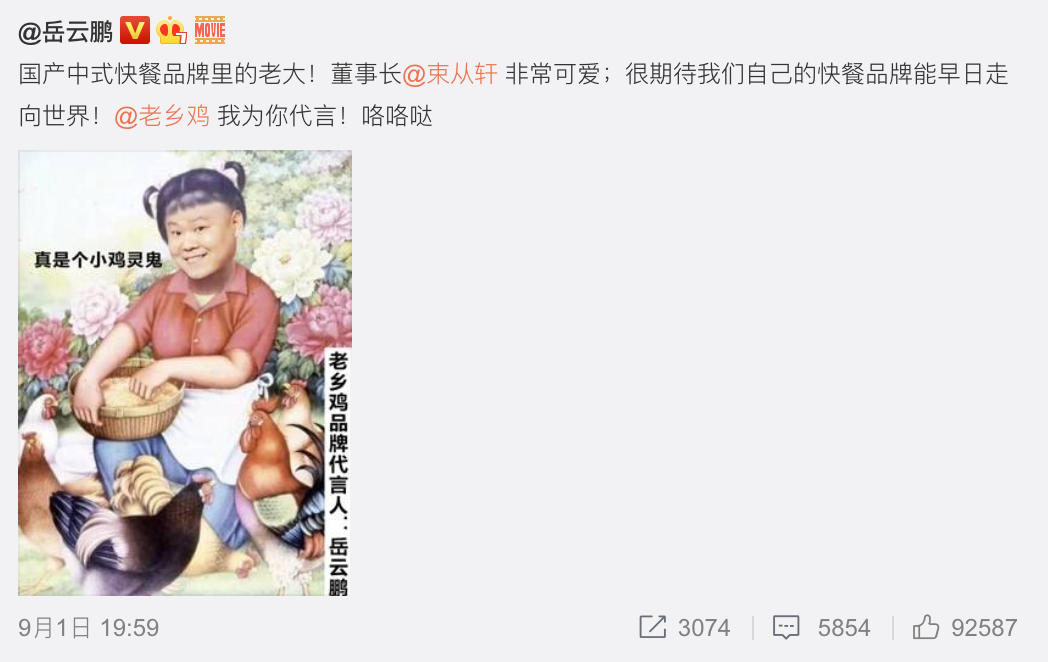
Task: Open the @岳云鹏 profile name
Action: tap(66, 31)
